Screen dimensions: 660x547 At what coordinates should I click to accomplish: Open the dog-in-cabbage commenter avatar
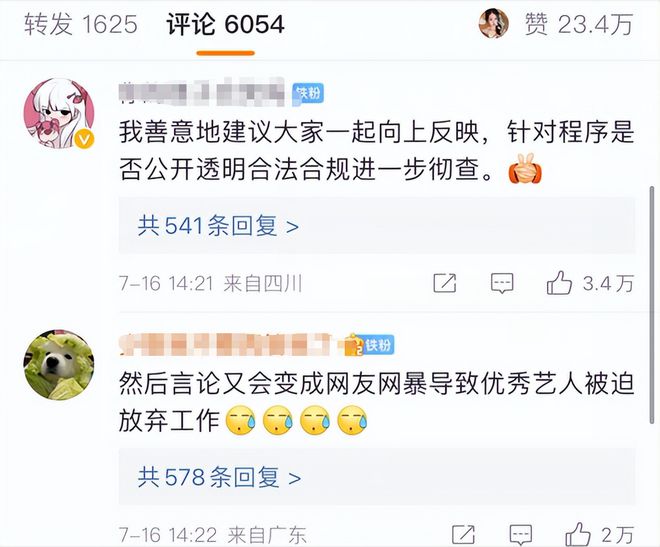(x=59, y=365)
